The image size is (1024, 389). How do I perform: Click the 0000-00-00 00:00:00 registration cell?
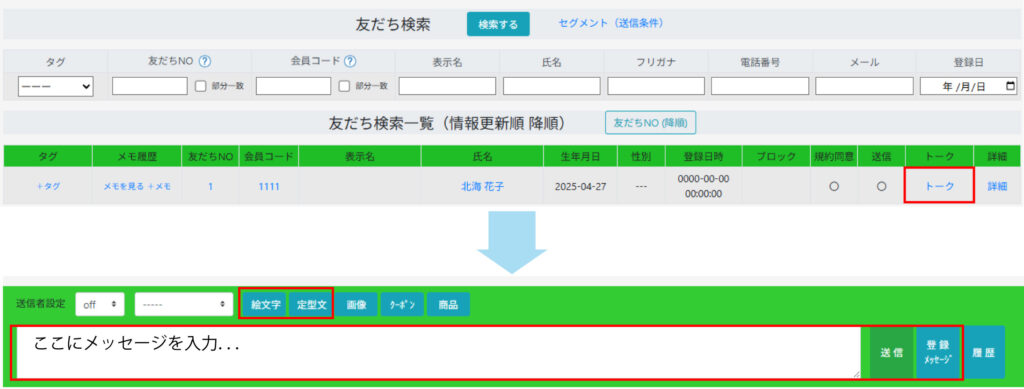[703, 186]
